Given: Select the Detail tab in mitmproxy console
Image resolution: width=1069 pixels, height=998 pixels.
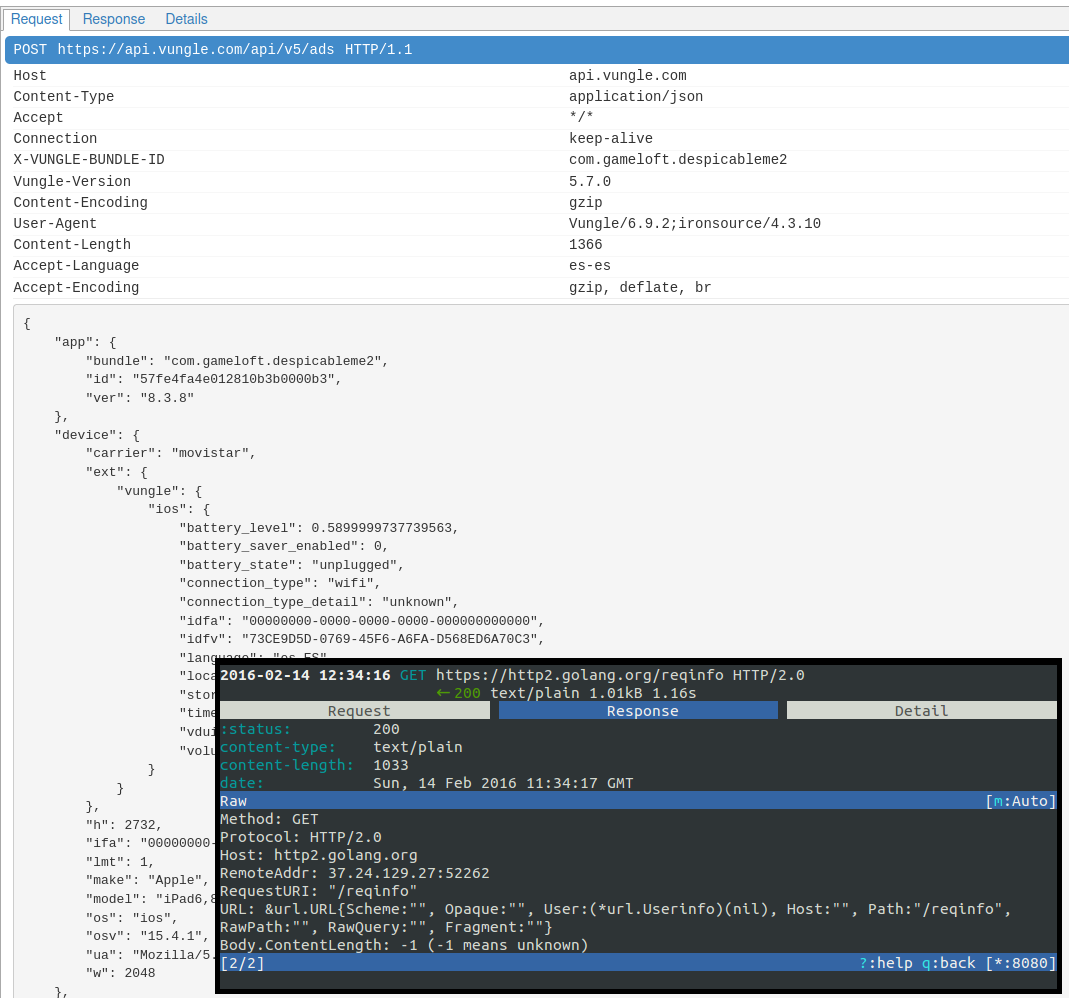Looking at the screenshot, I should [x=922, y=711].
